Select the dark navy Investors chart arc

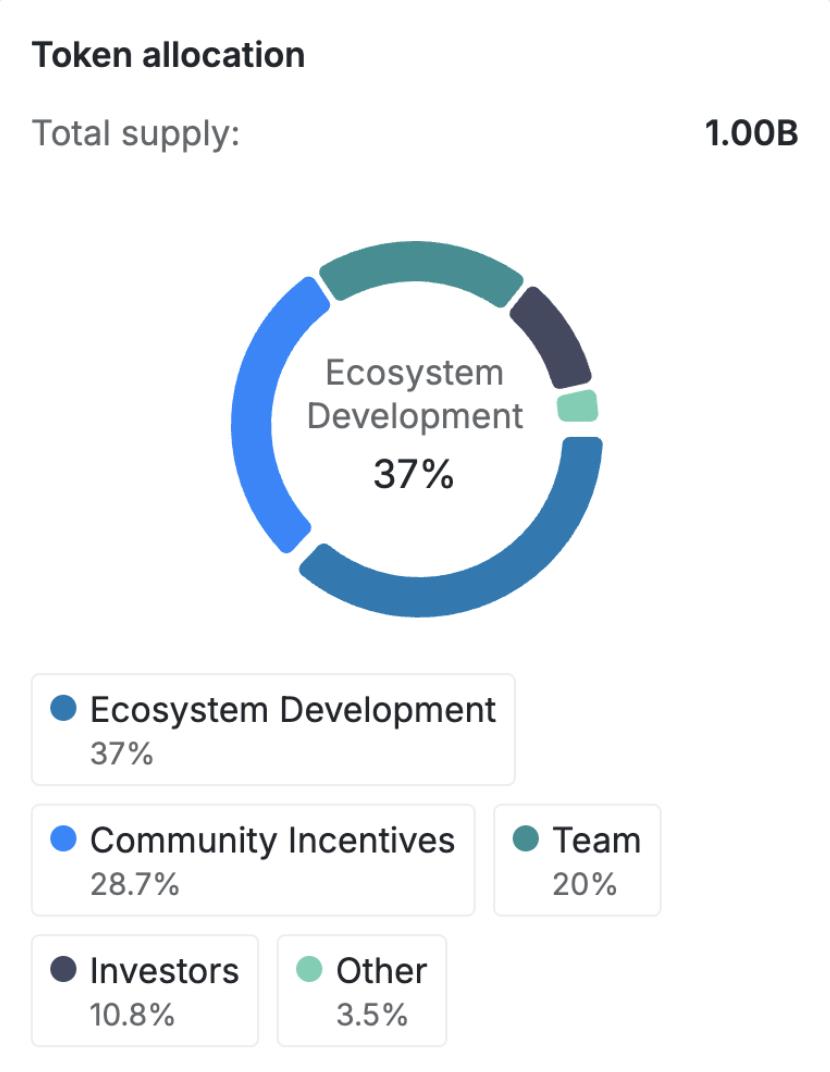coord(551,337)
